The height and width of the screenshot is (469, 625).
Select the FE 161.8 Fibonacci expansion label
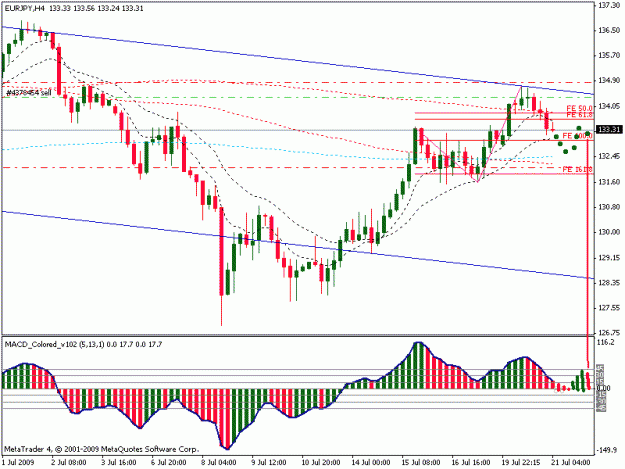[578, 169]
